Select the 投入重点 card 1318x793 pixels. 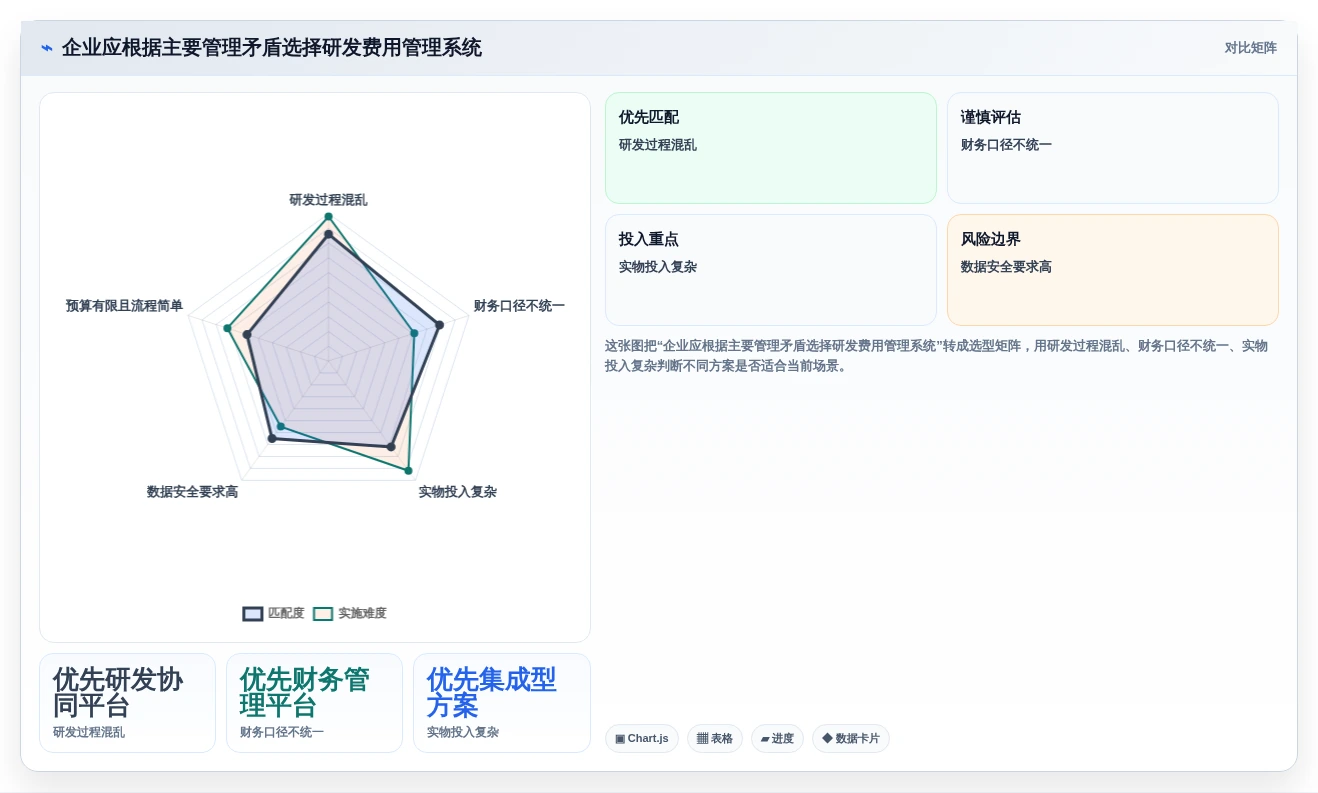coord(771,270)
